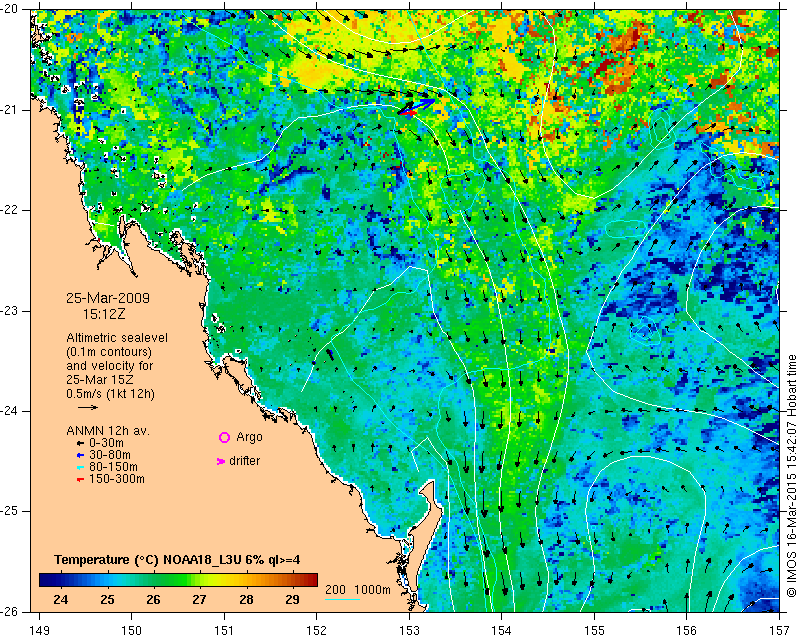
Task: Click the "30-80m" depth label
Action: 110,455
